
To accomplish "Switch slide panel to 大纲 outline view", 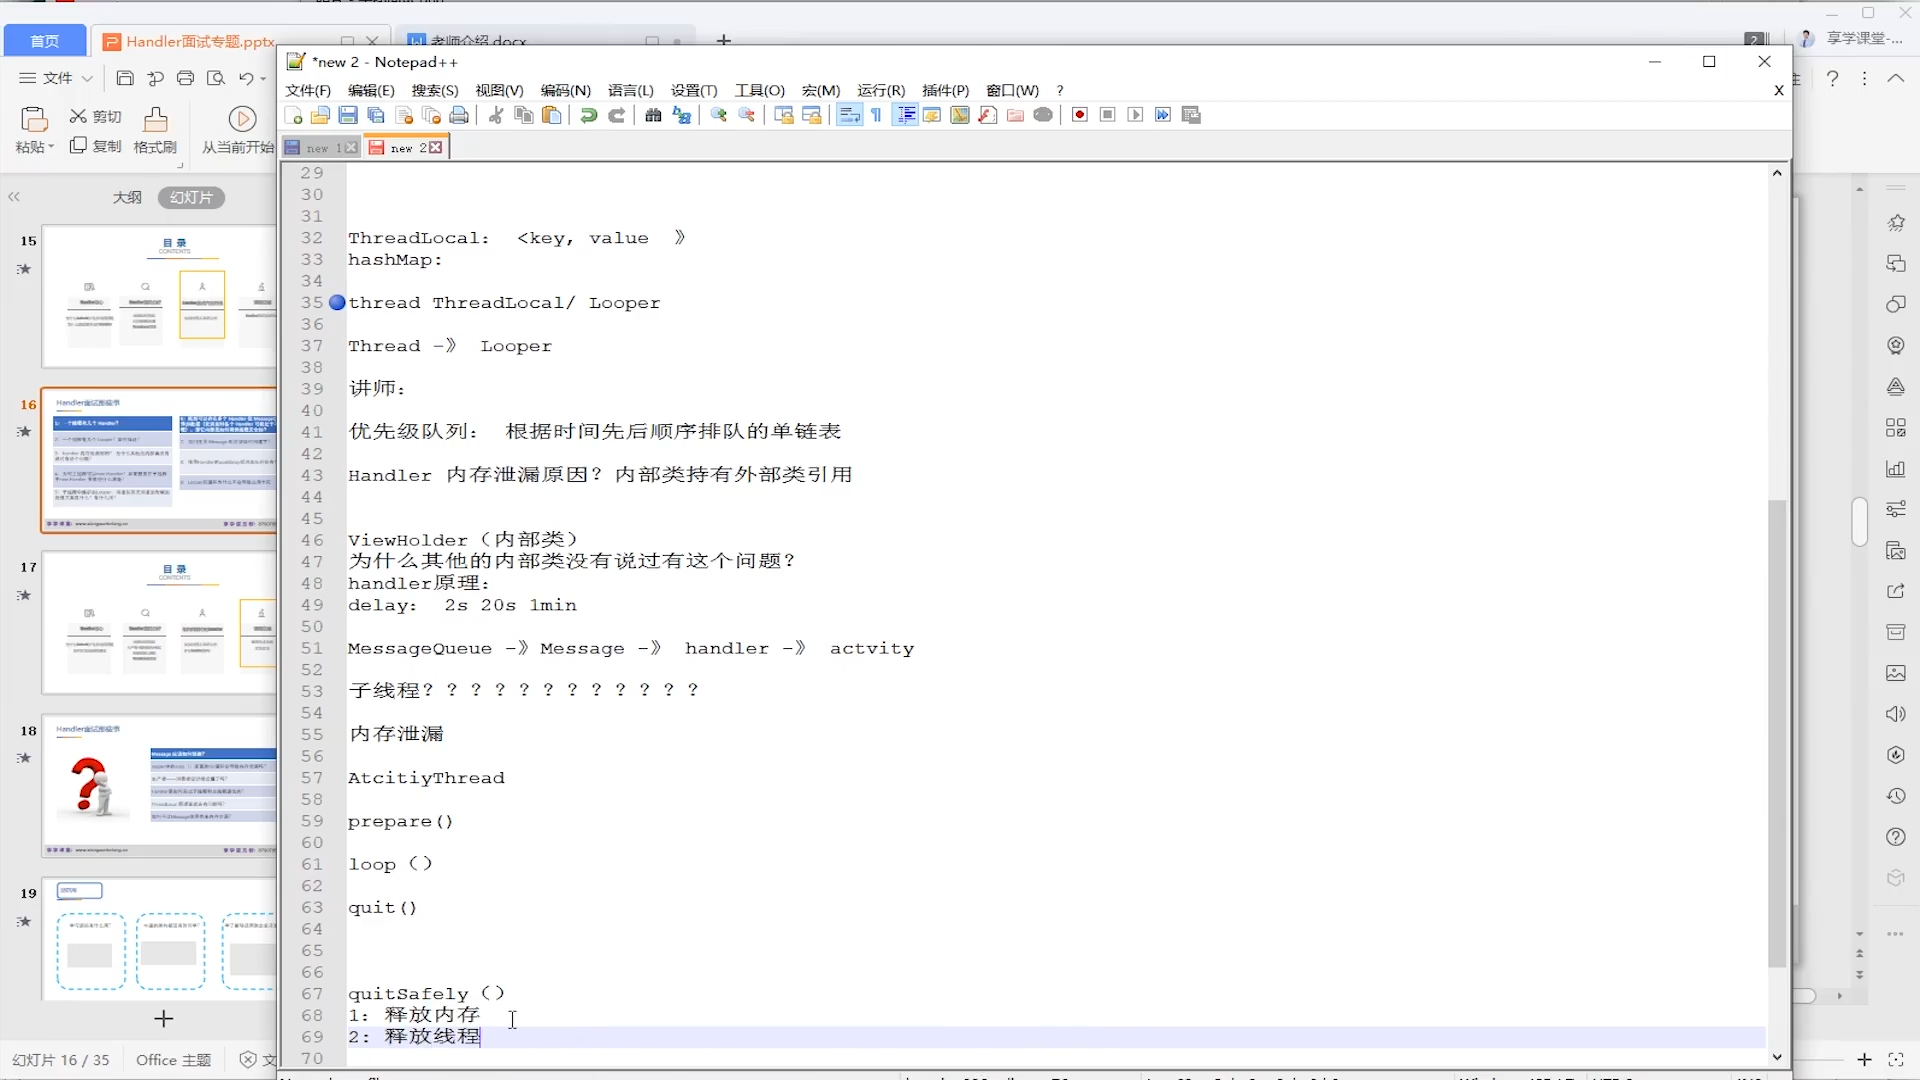I will [x=127, y=197].
